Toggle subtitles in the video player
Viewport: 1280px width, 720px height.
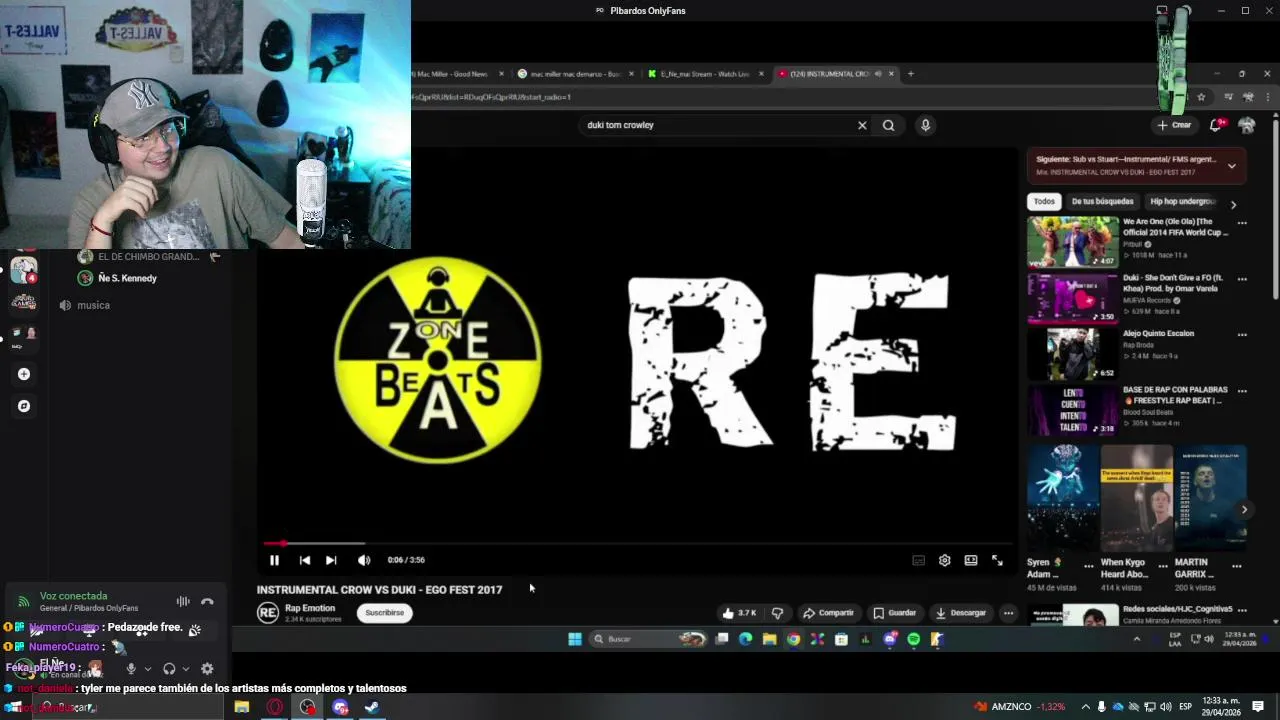918,561
